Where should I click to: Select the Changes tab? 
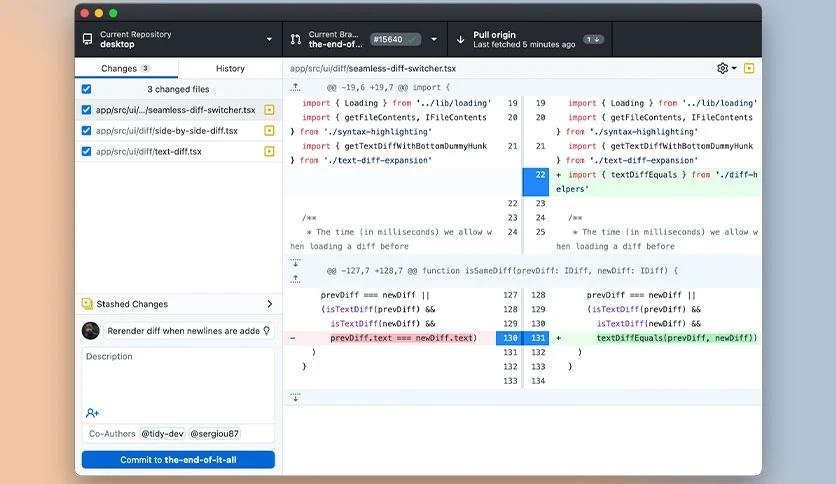(126, 68)
